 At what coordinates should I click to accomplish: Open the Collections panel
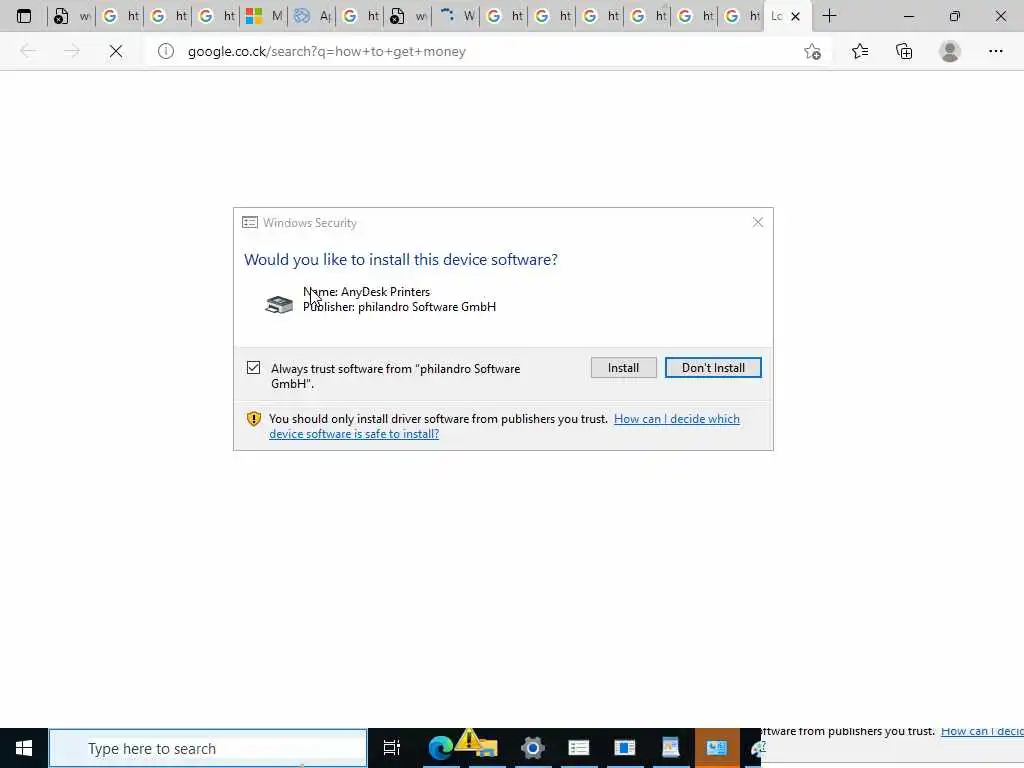904,51
